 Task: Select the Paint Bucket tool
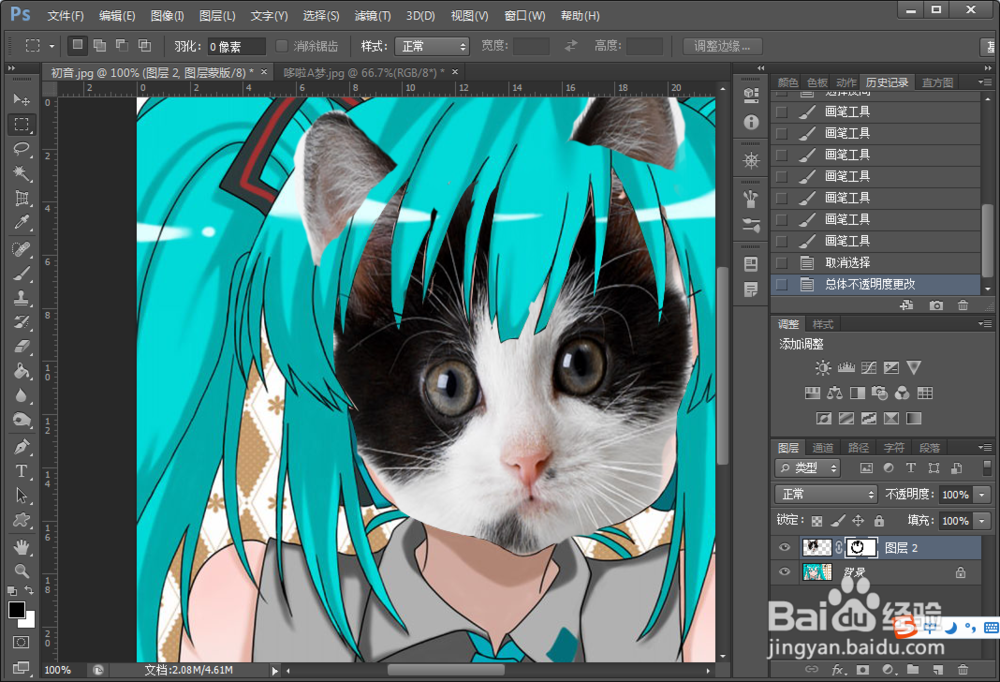click(21, 371)
